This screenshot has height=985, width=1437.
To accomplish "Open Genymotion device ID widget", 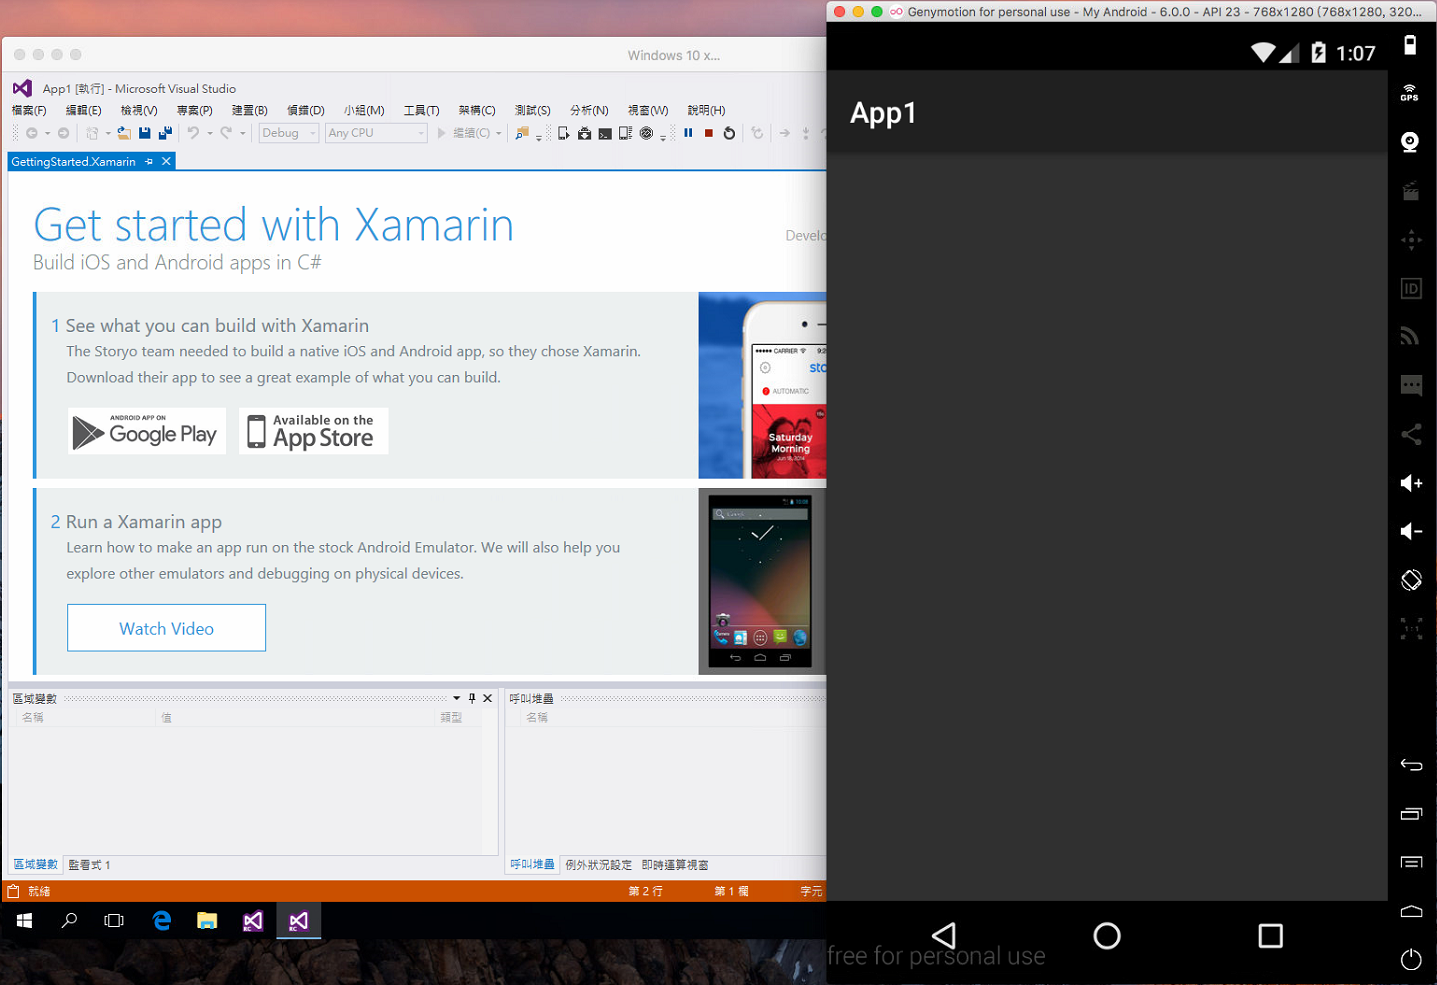I will 1410,289.
